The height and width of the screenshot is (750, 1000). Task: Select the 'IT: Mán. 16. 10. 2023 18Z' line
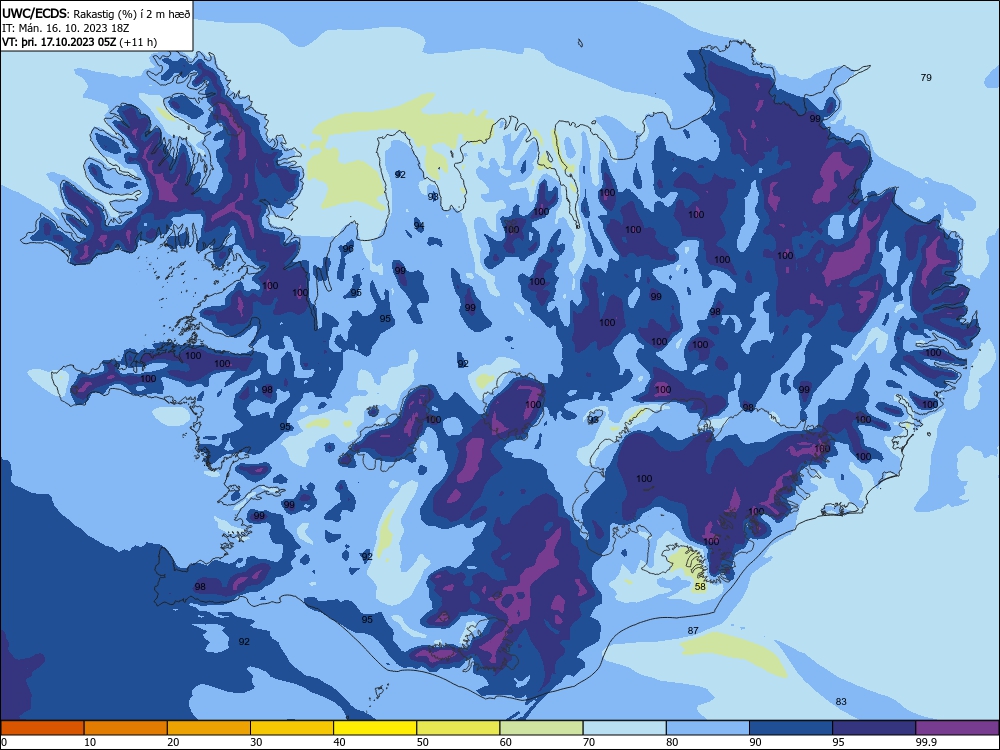[x=66, y=28]
